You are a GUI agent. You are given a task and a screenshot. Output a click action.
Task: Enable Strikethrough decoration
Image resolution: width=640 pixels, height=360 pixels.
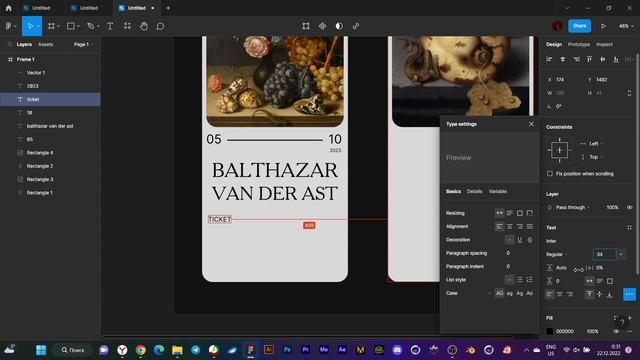coord(530,240)
